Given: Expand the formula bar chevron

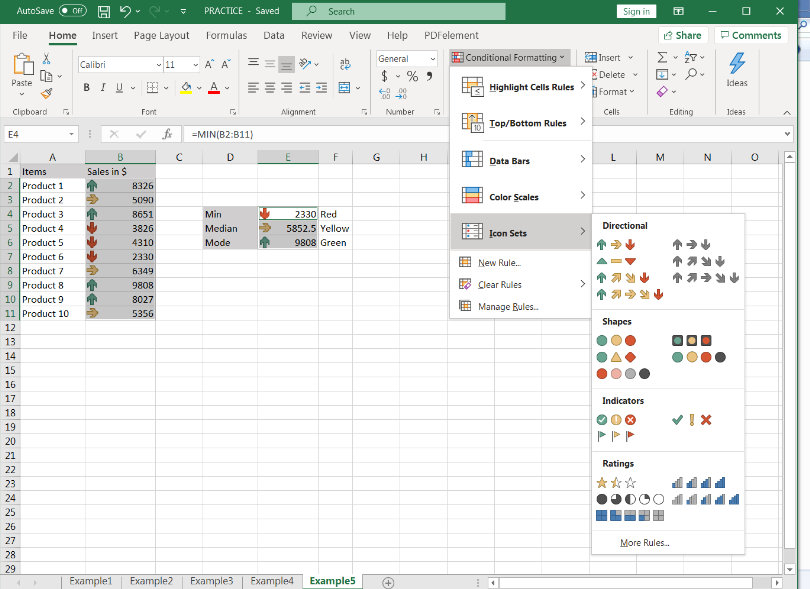Looking at the screenshot, I should pos(787,134).
